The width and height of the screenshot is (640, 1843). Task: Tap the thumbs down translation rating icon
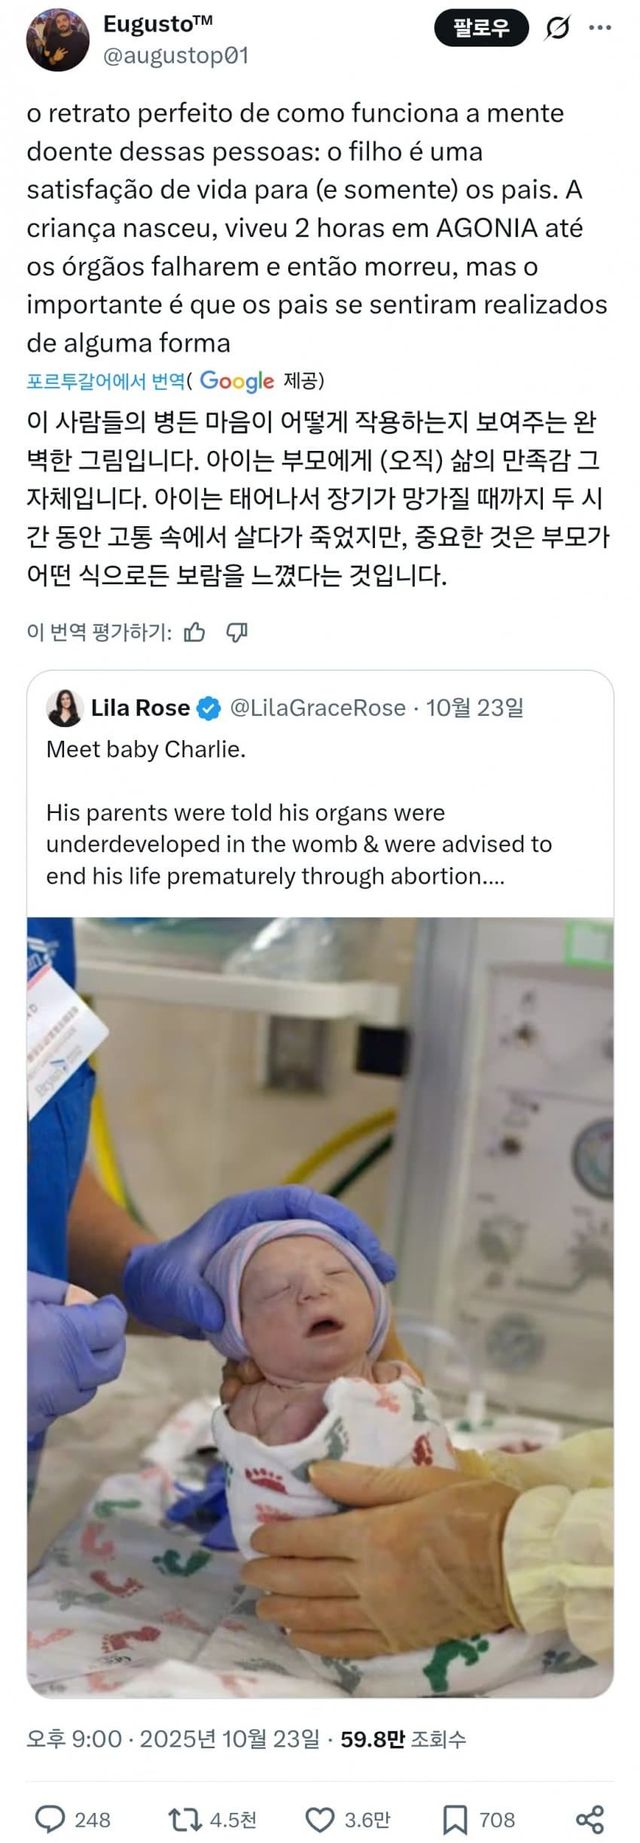(237, 632)
